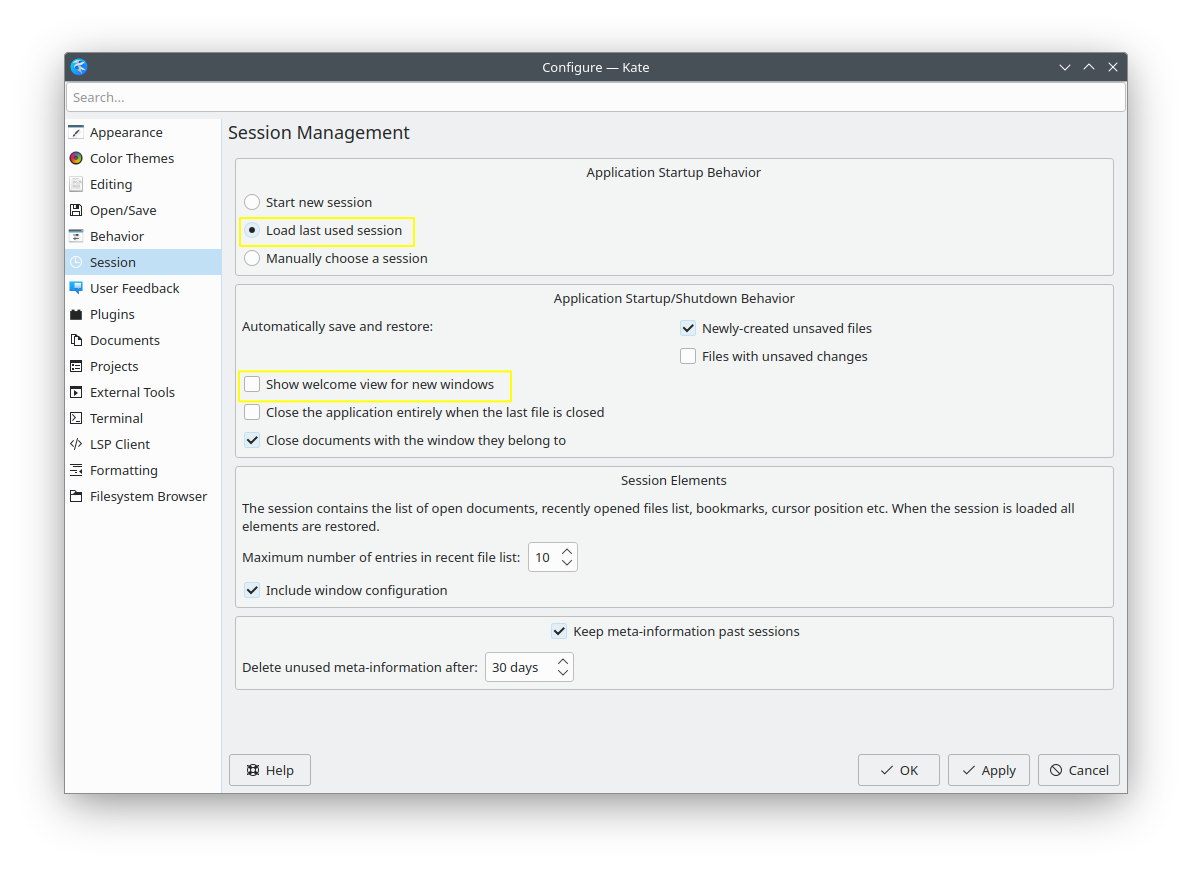Image resolution: width=1192 pixels, height=870 pixels.
Task: Click the LSP Client code icon
Action: point(76,444)
